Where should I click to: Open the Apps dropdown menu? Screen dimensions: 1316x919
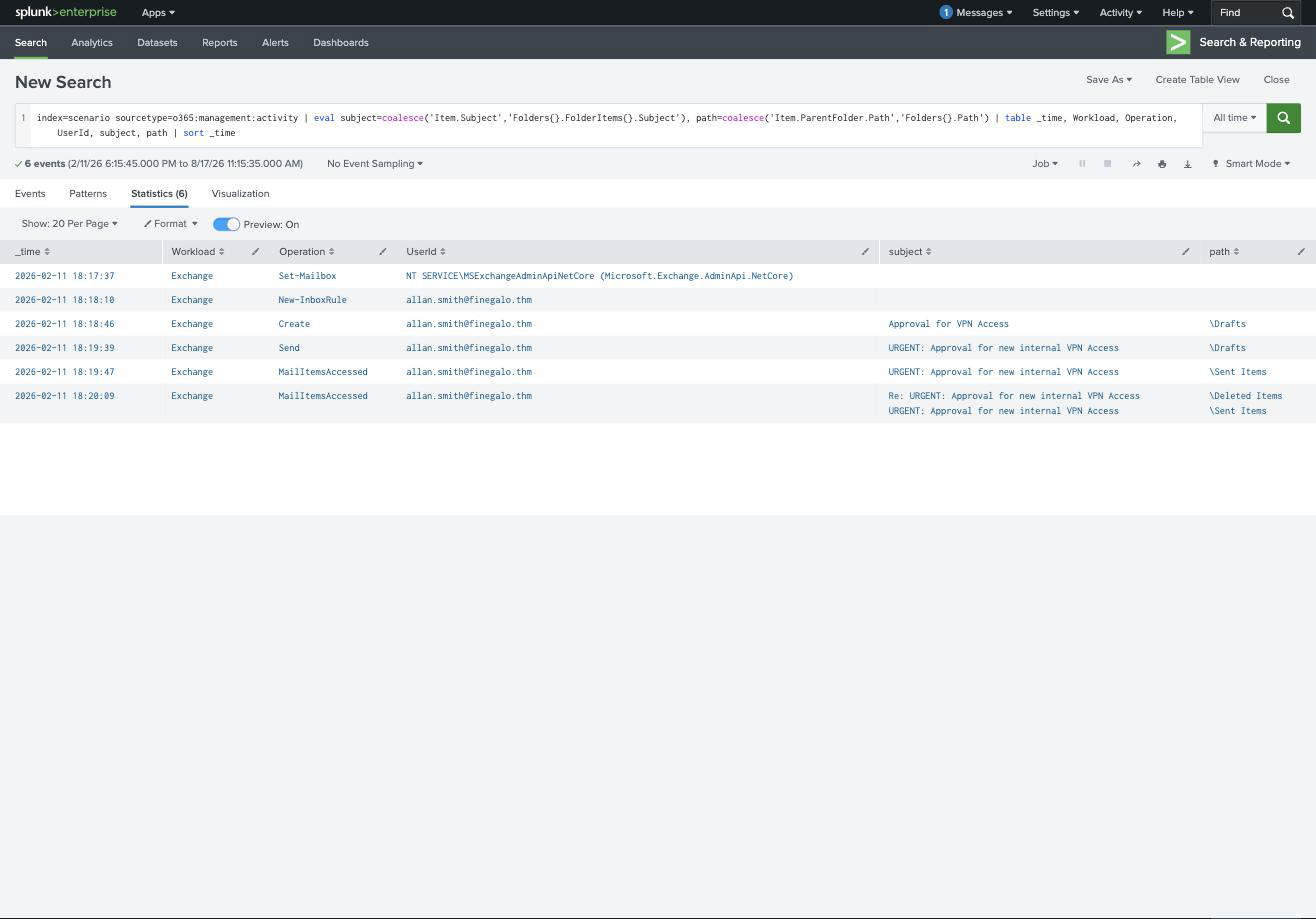click(x=158, y=13)
